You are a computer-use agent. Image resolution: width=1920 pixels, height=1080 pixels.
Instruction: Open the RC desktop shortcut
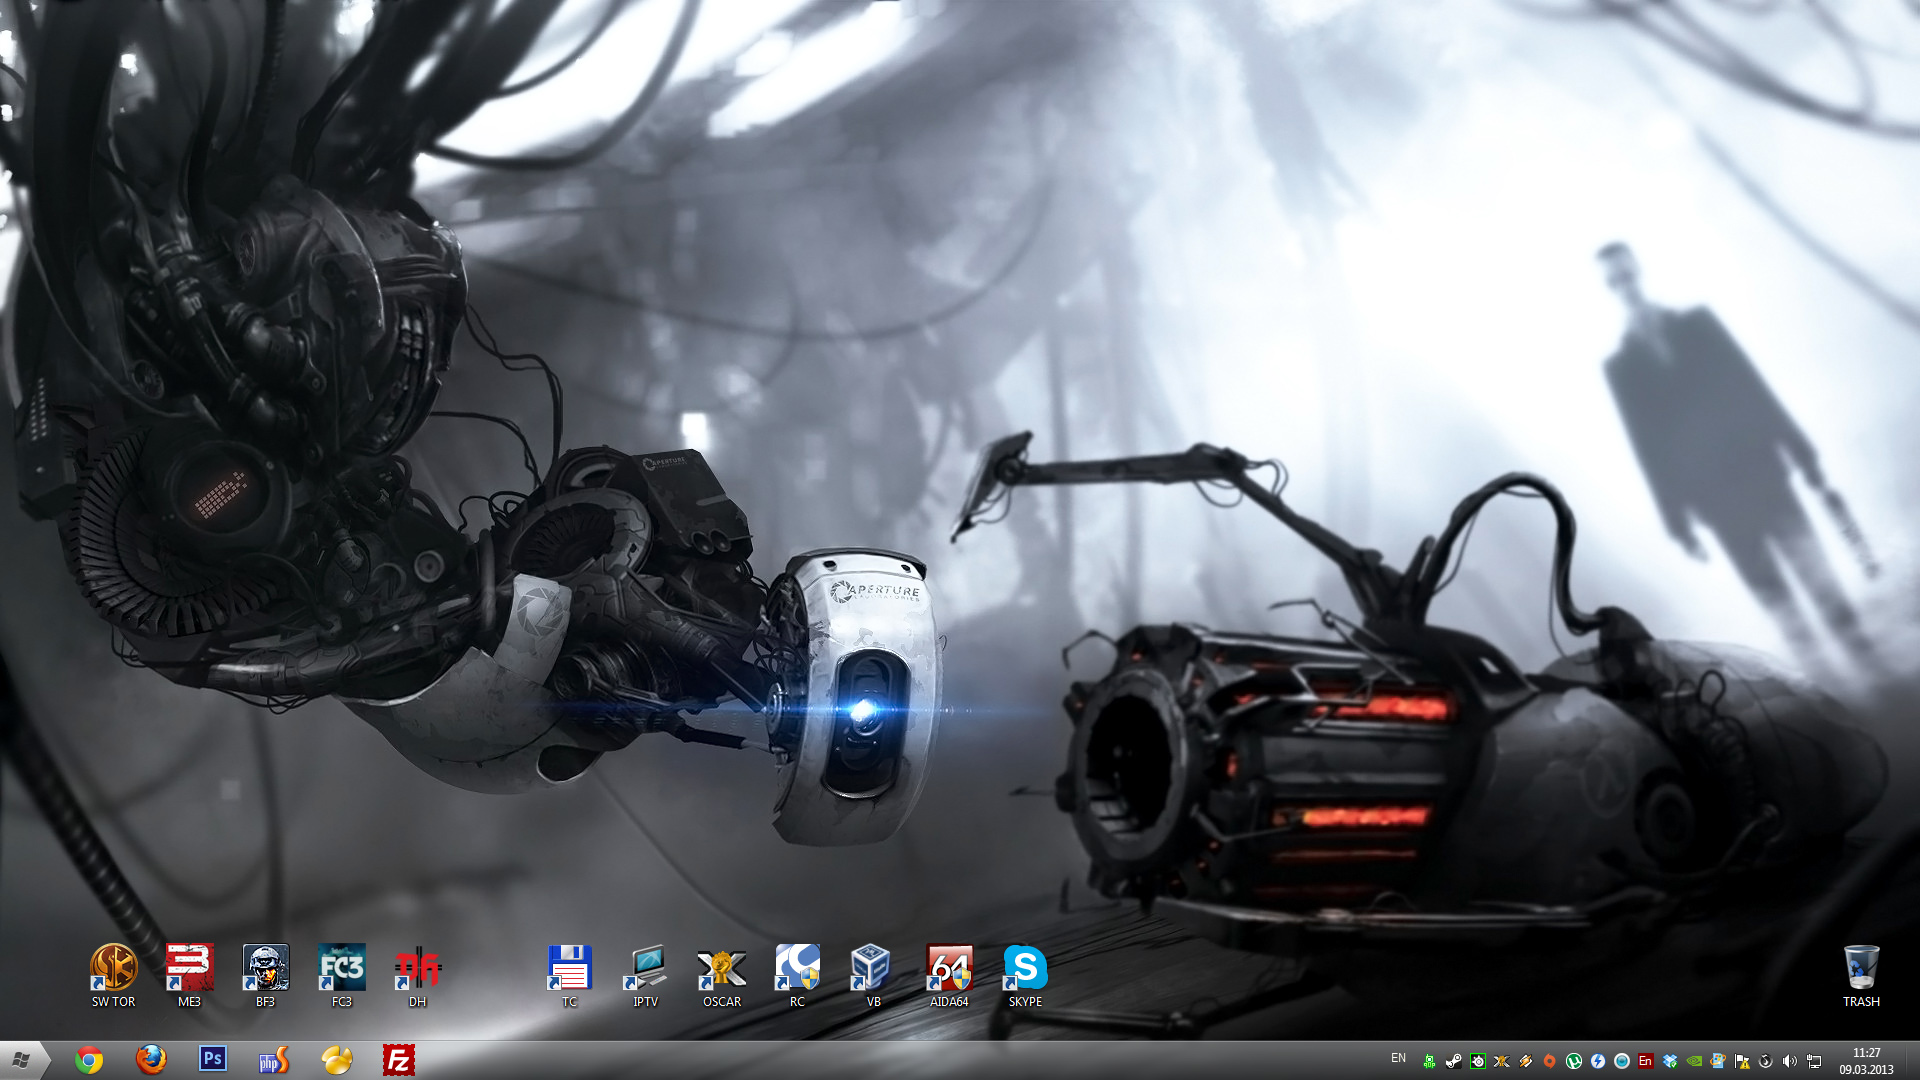[797, 975]
